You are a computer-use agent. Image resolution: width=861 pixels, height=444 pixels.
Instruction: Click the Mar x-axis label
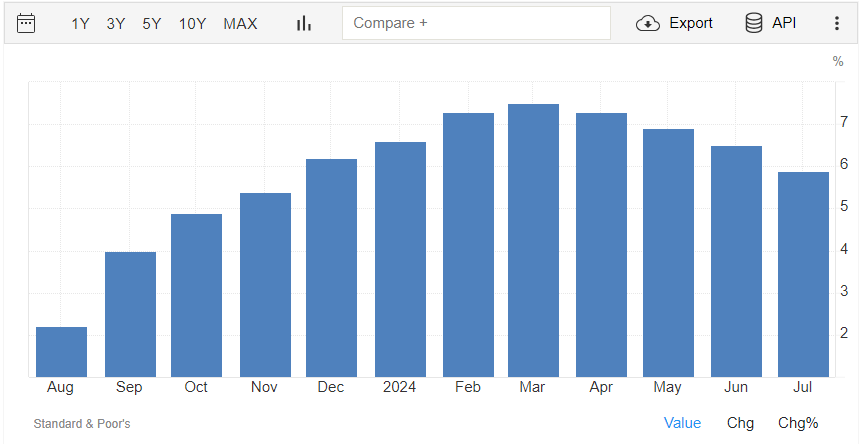coord(532,387)
